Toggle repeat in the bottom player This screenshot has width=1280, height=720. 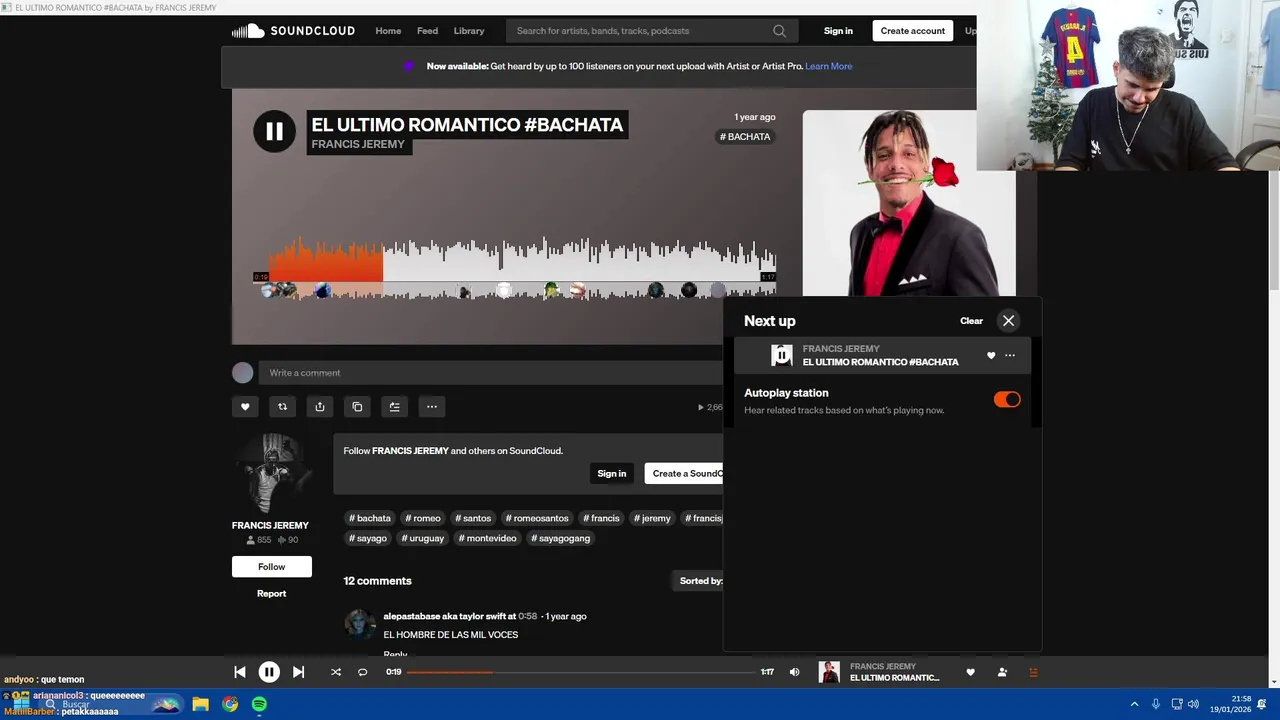(363, 672)
